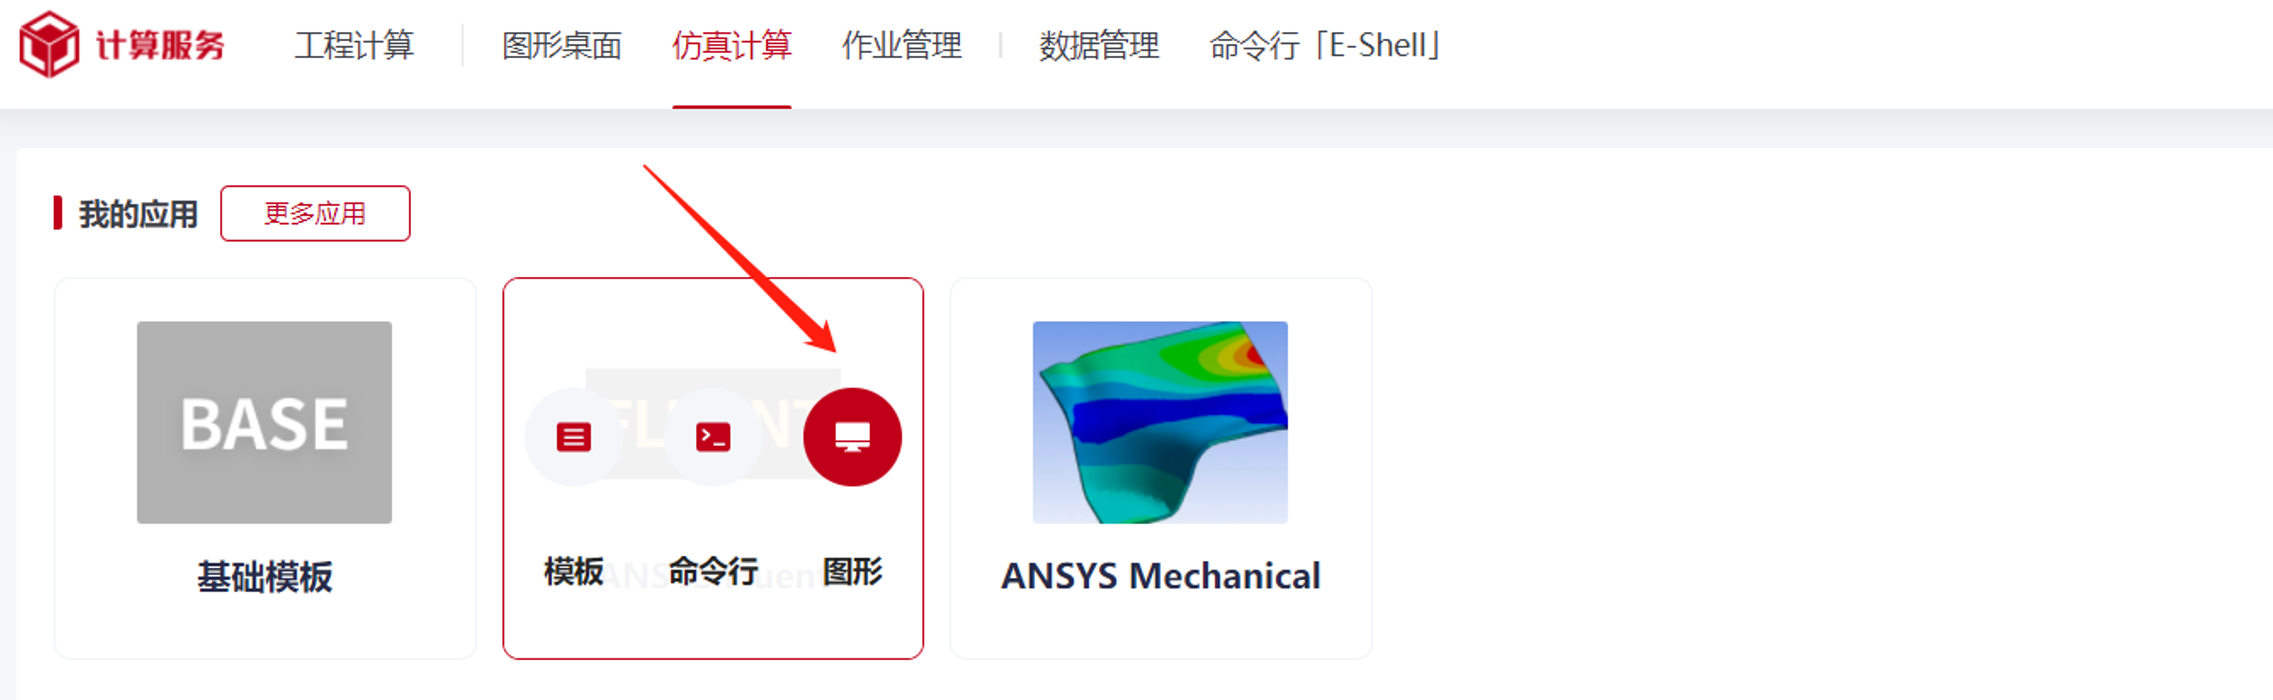This screenshot has width=2273, height=700.
Task: Go to the 作业管理 tab
Action: point(902,45)
